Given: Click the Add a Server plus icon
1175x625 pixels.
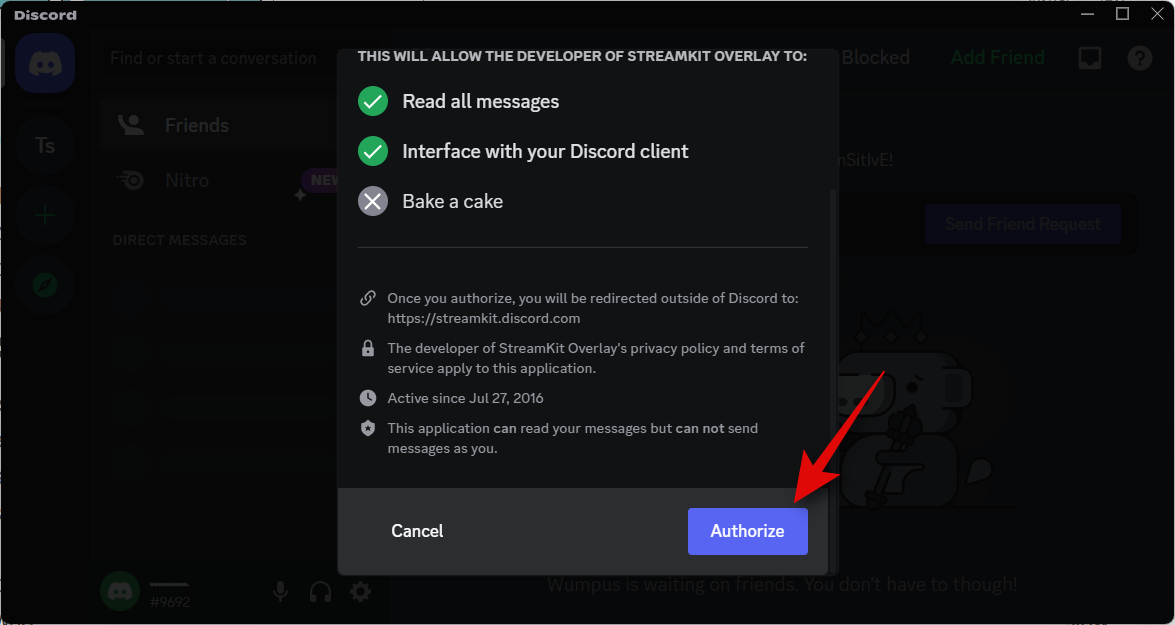Looking at the screenshot, I should click(45, 215).
